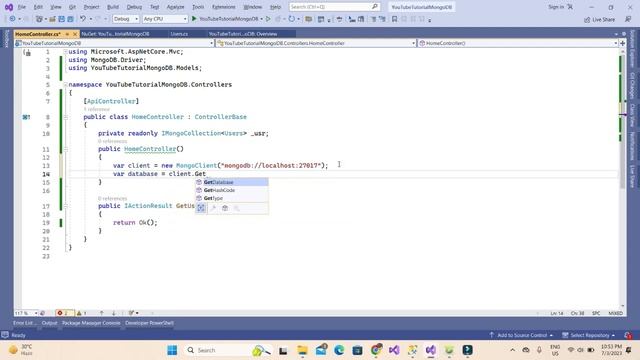Click the implementation glyph on line 8

coord(26,117)
